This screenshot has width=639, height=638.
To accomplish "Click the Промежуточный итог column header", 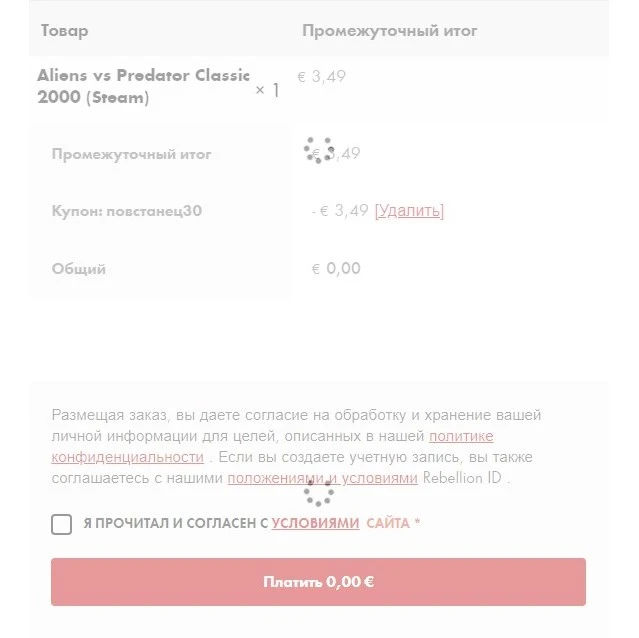I will pos(390,31).
